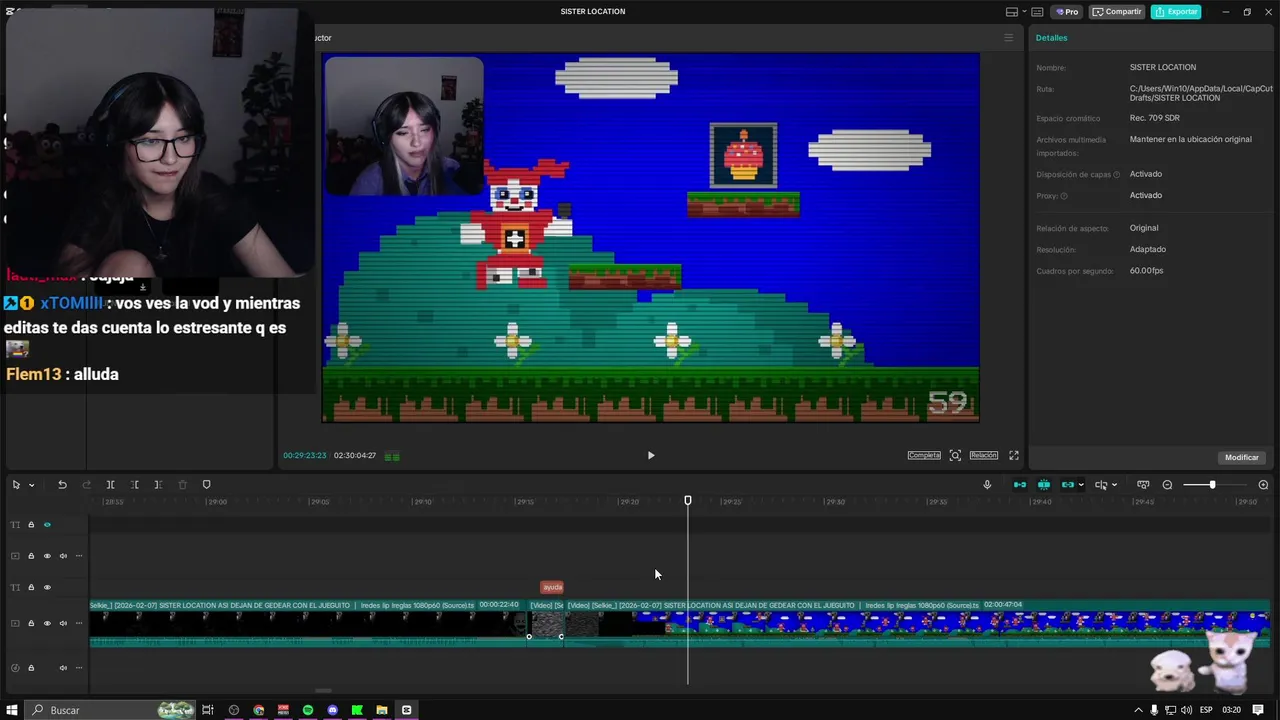Click the 00:29:23:23 current timecode
Screen dimensions: 1280x720
305,456
